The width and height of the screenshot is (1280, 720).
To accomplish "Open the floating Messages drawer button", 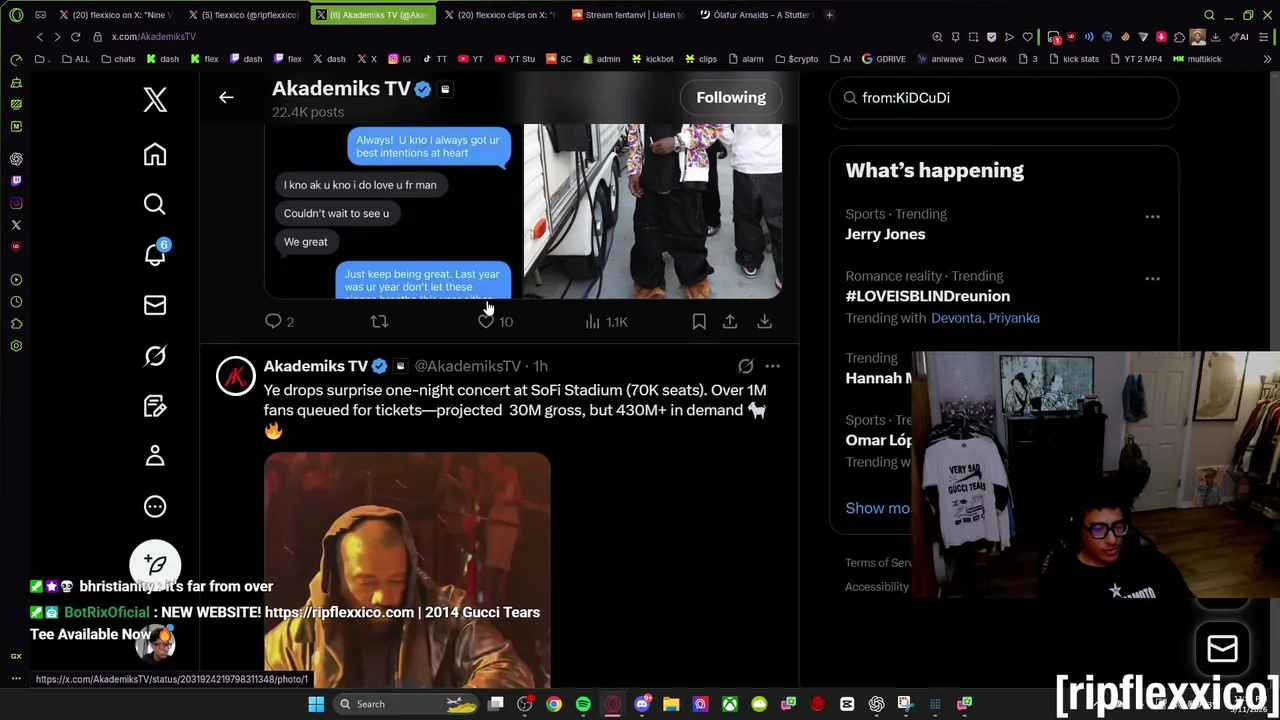I will click(x=1222, y=649).
